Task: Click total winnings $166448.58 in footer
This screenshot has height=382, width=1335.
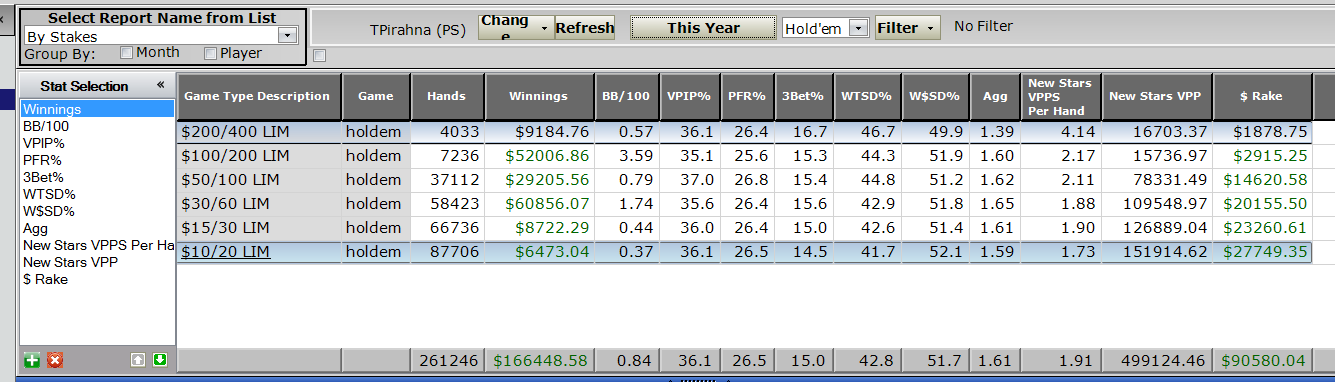Action: tap(539, 359)
